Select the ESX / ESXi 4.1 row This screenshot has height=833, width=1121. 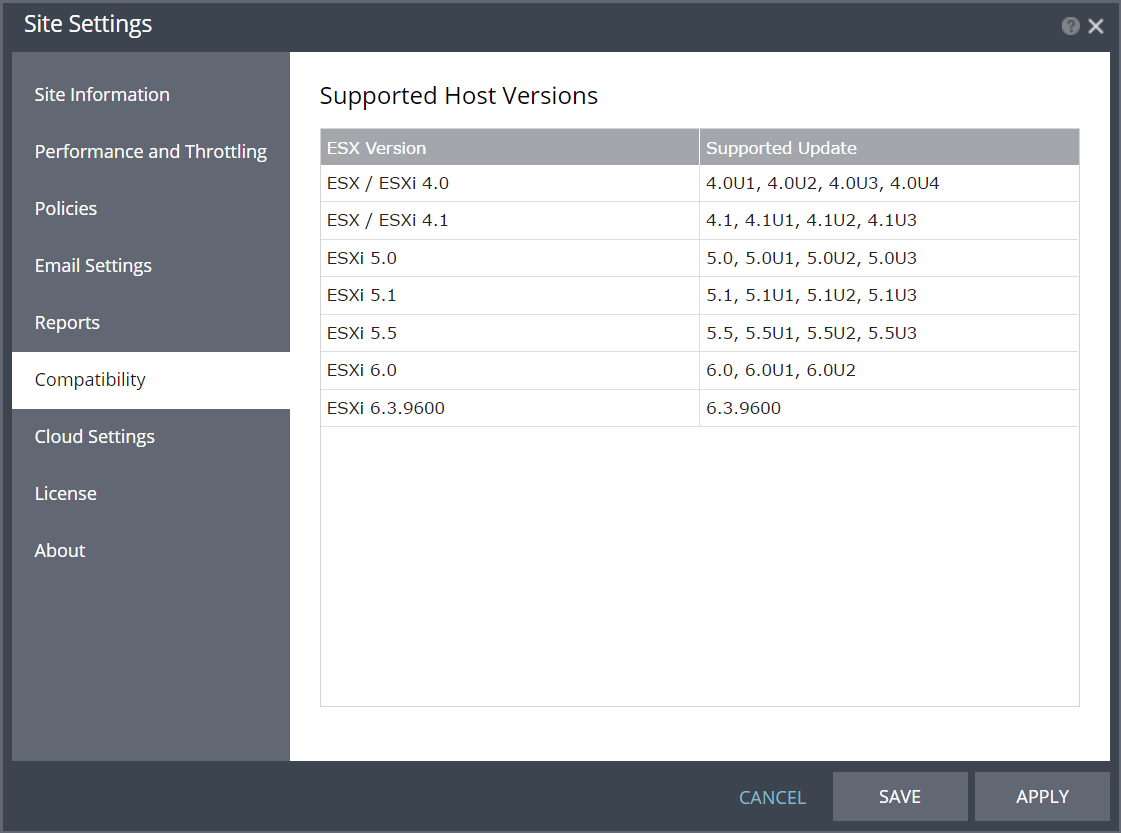tap(700, 221)
